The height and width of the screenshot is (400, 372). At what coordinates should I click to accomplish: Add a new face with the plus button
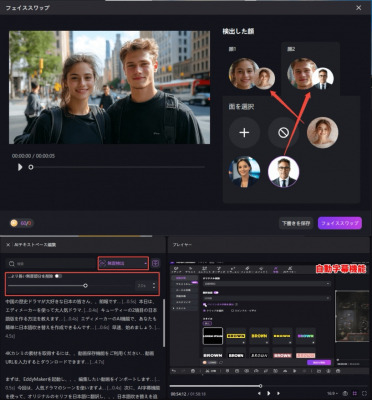(x=244, y=133)
